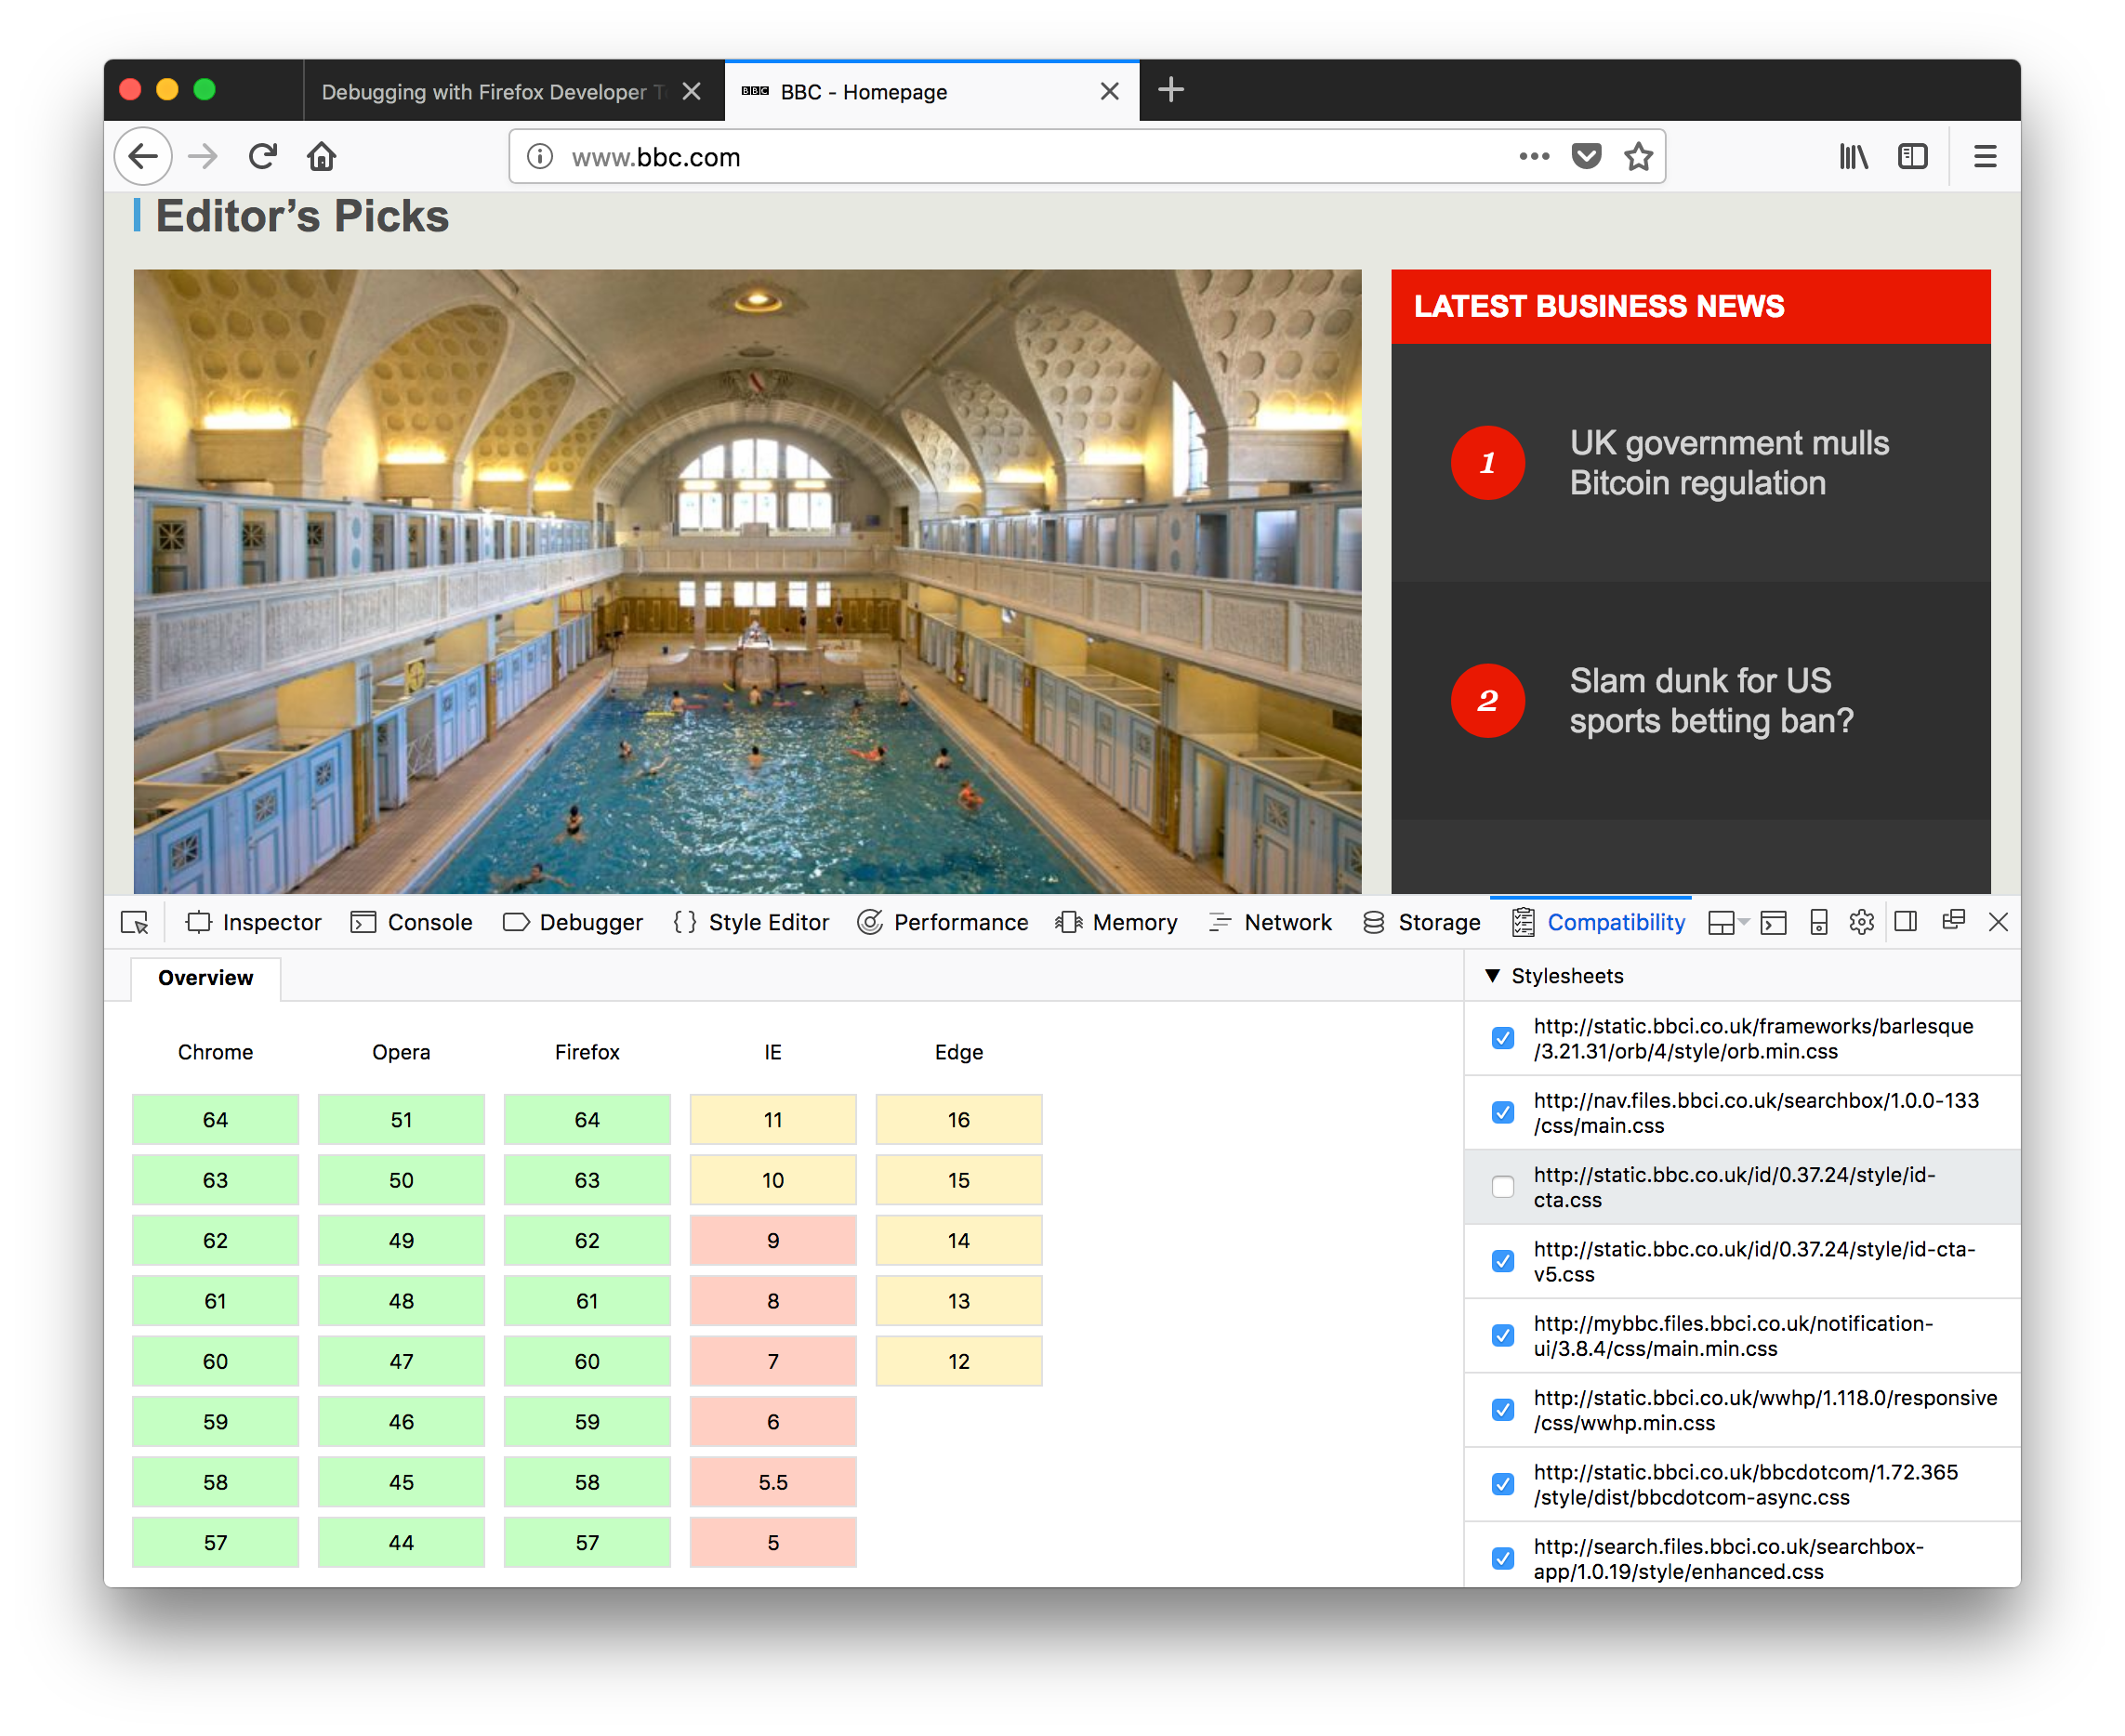Bookmark this page with star
The image size is (2125, 1736).
(1638, 157)
